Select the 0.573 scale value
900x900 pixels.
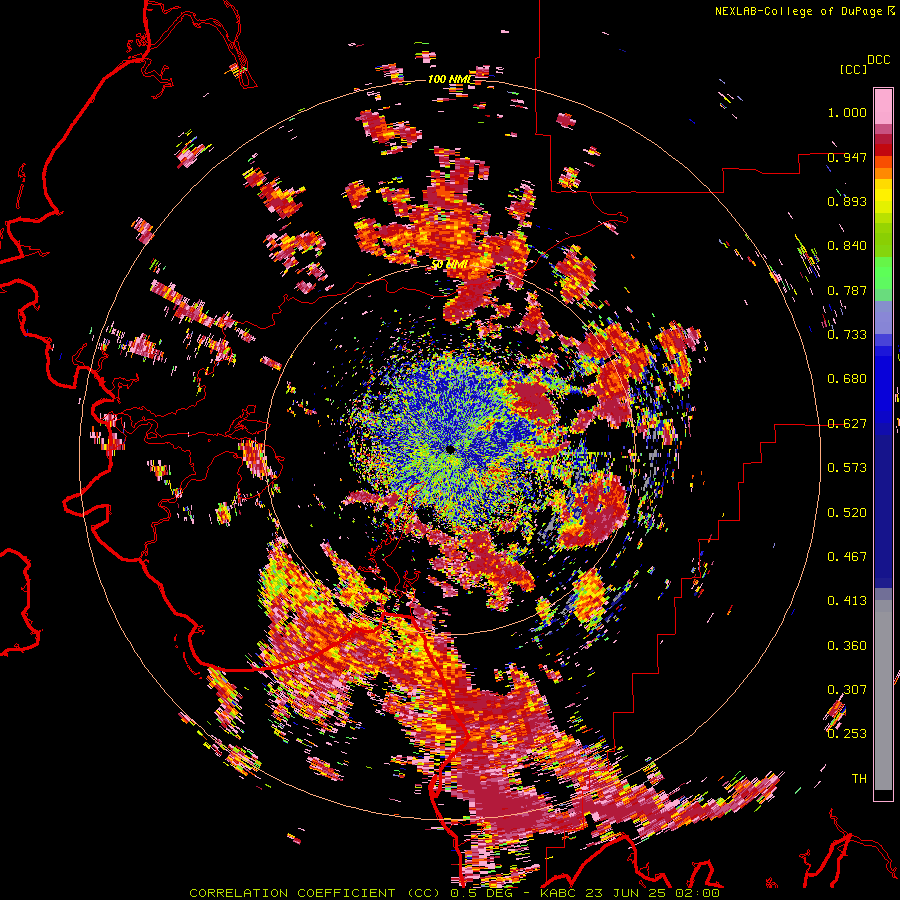(x=847, y=468)
